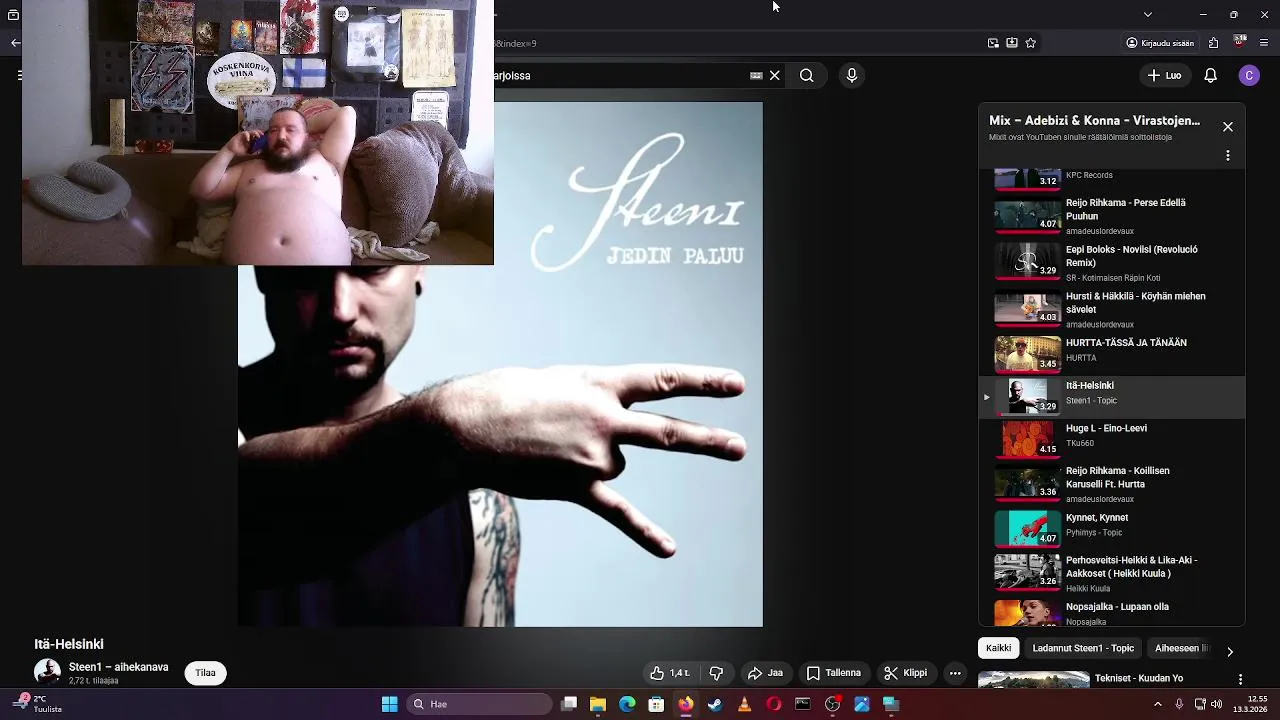
Task: Switch to Firefox on the taskbar
Action: (685, 704)
